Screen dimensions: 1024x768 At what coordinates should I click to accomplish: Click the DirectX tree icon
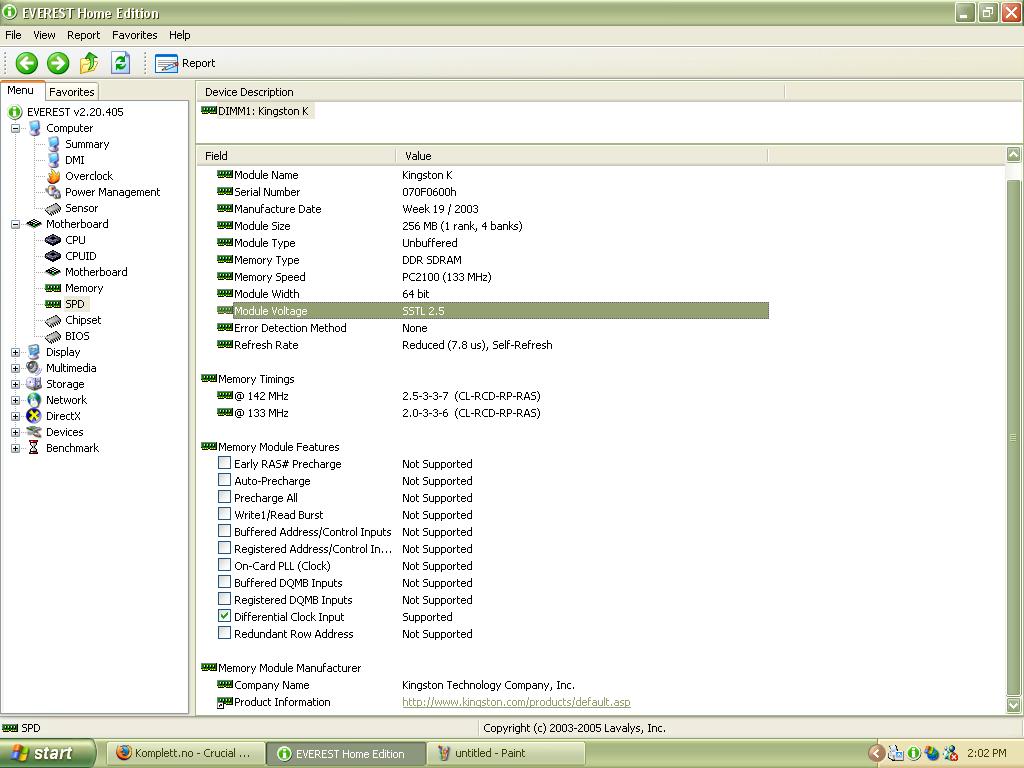(x=34, y=416)
